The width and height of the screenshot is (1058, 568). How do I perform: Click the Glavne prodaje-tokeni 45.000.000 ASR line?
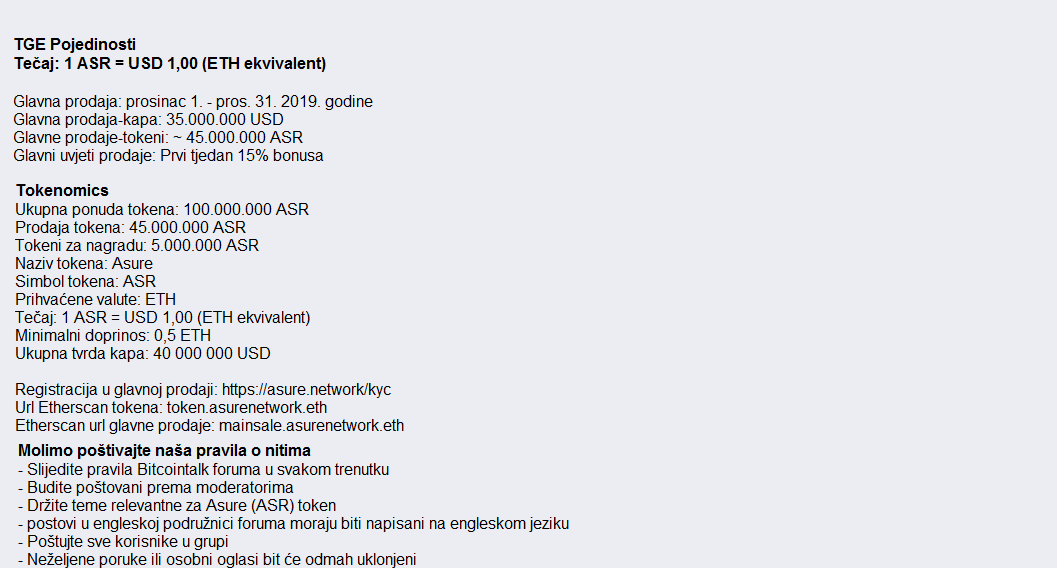tap(158, 138)
